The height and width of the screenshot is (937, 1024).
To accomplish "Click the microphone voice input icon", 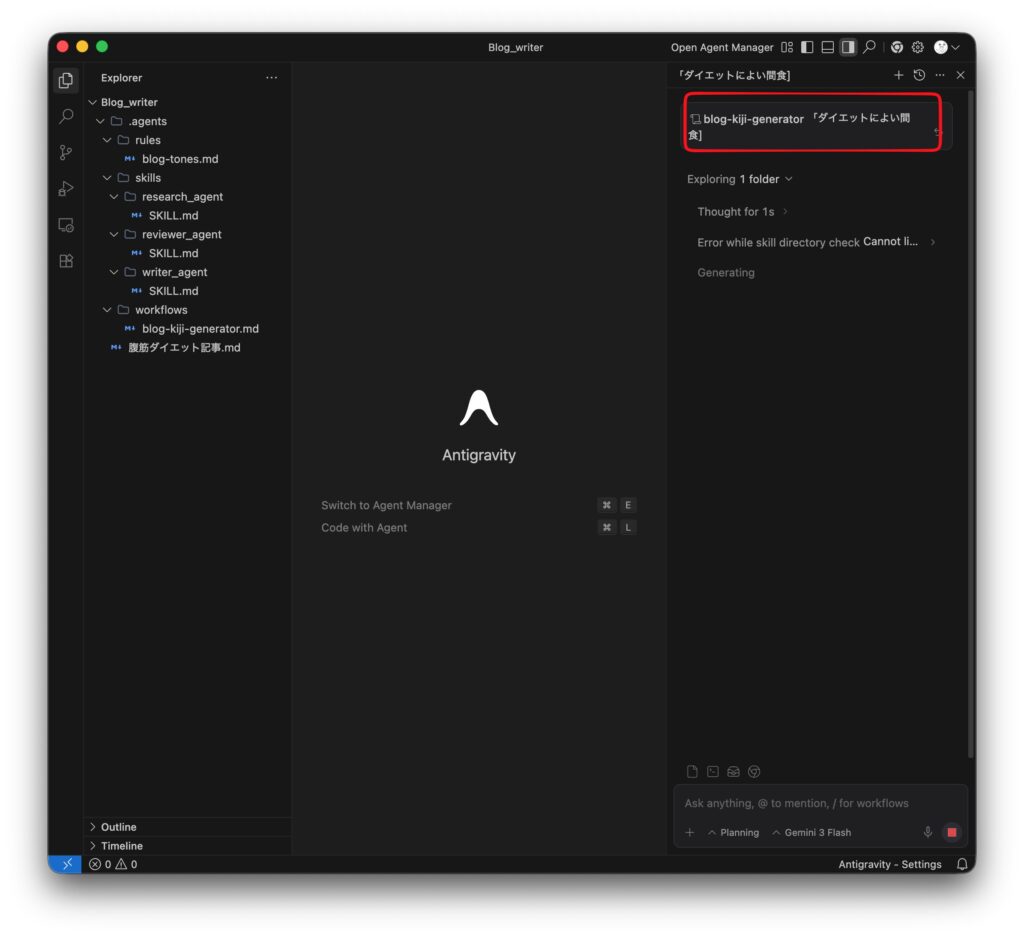I will [x=927, y=832].
